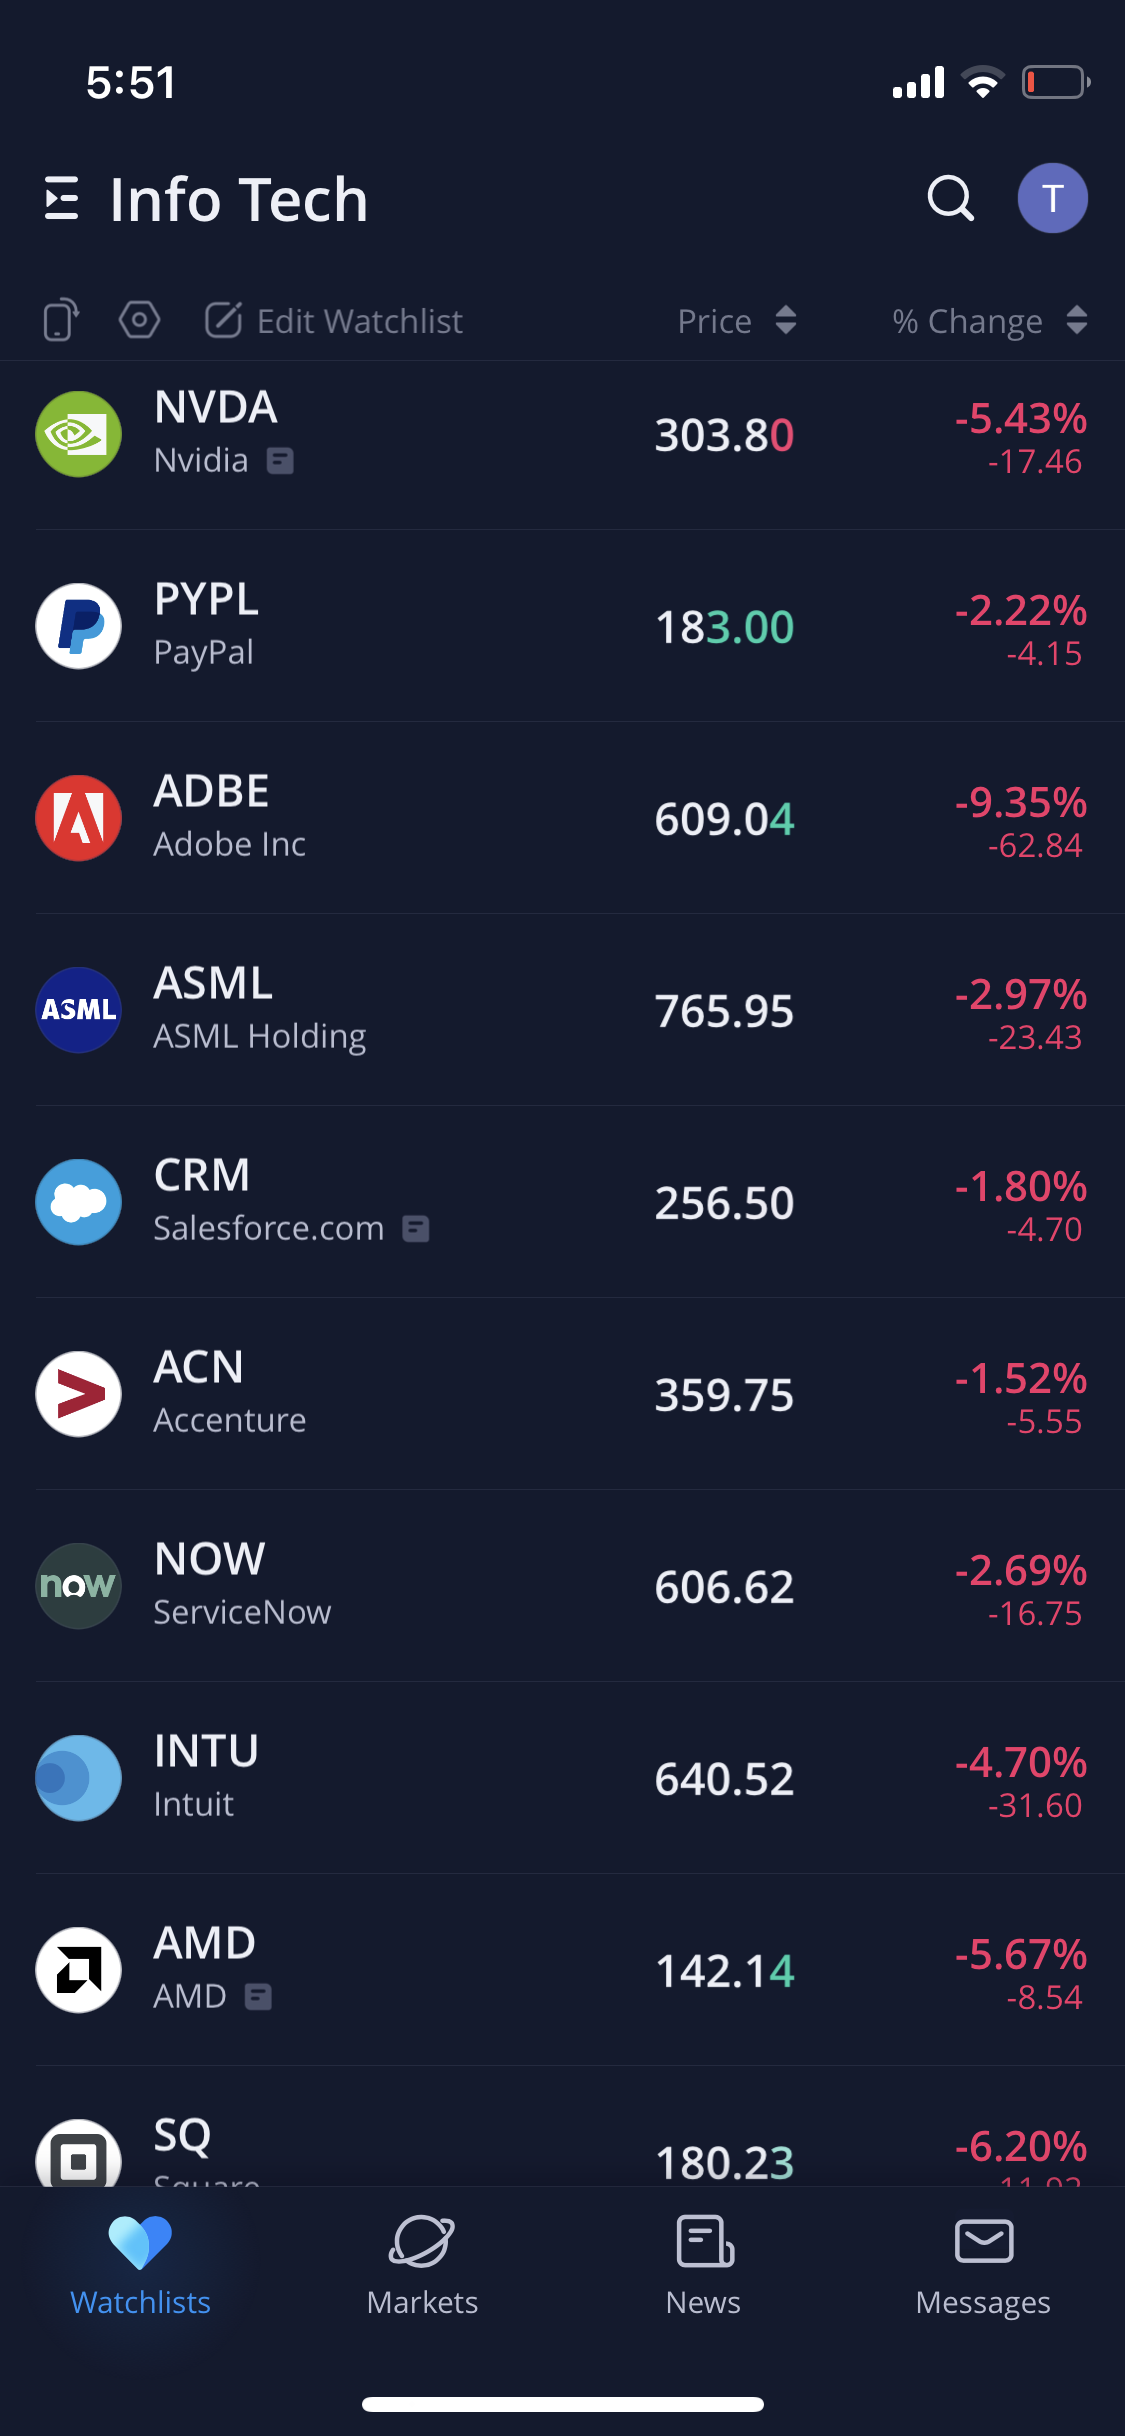Viewport: 1125px width, 2436px height.
Task: Open the note icon beside Salesforce.com
Action: (x=416, y=1229)
